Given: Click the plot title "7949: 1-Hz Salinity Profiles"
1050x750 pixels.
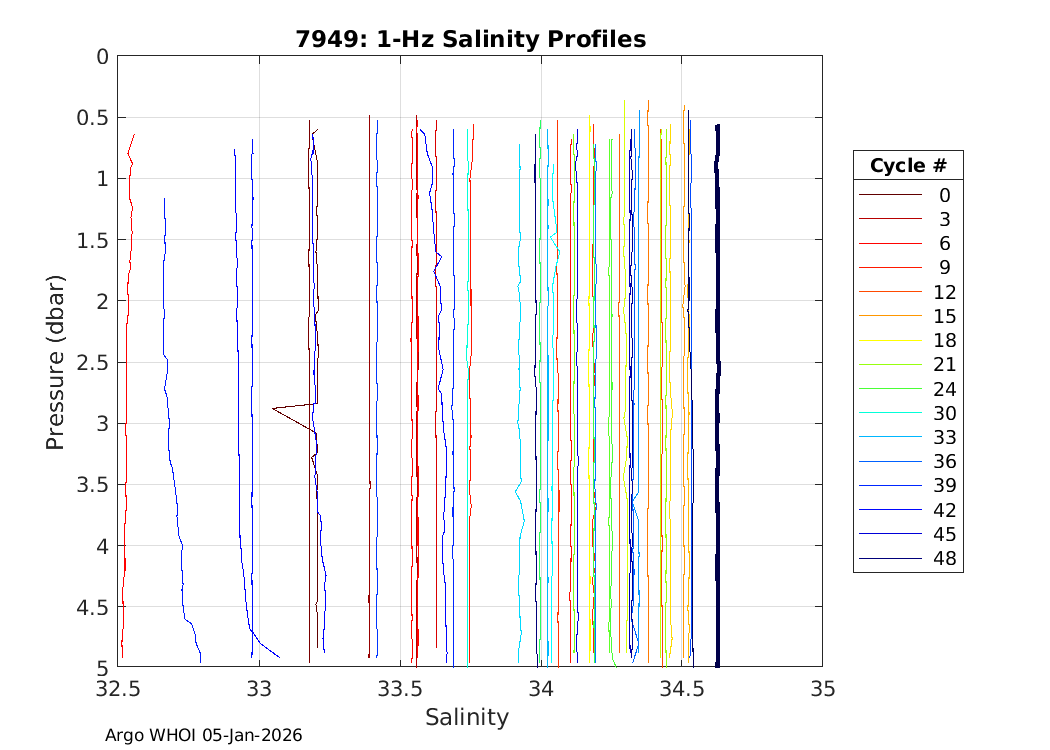Looking at the screenshot, I should [470, 39].
